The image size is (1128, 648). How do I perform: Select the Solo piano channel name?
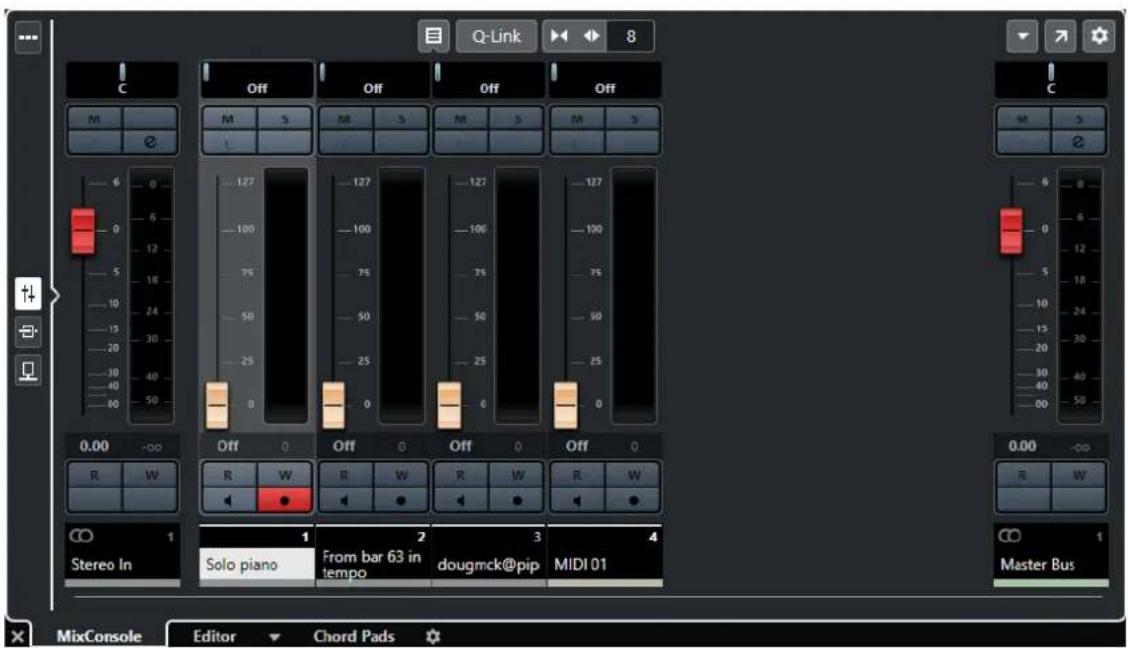(256, 564)
